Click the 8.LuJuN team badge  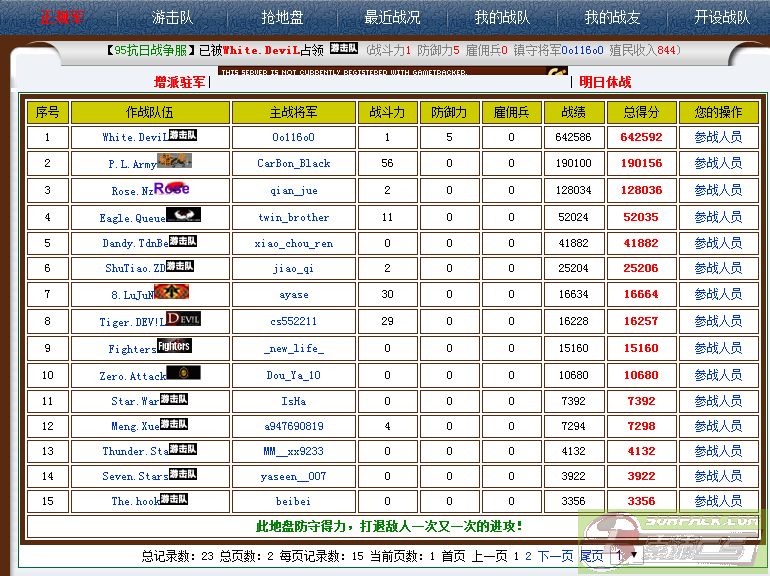point(171,293)
